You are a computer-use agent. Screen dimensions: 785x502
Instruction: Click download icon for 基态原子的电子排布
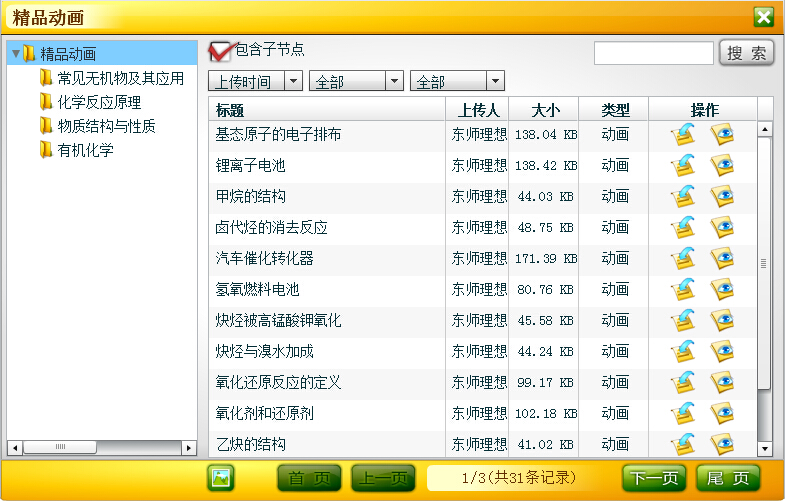click(683, 134)
